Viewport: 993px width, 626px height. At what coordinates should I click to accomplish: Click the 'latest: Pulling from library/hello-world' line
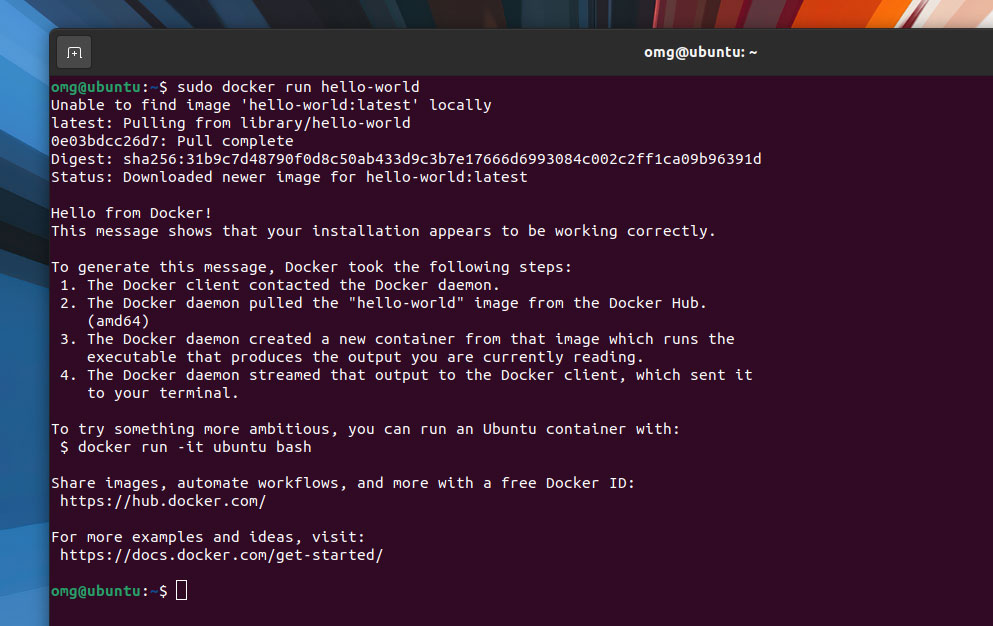point(231,123)
